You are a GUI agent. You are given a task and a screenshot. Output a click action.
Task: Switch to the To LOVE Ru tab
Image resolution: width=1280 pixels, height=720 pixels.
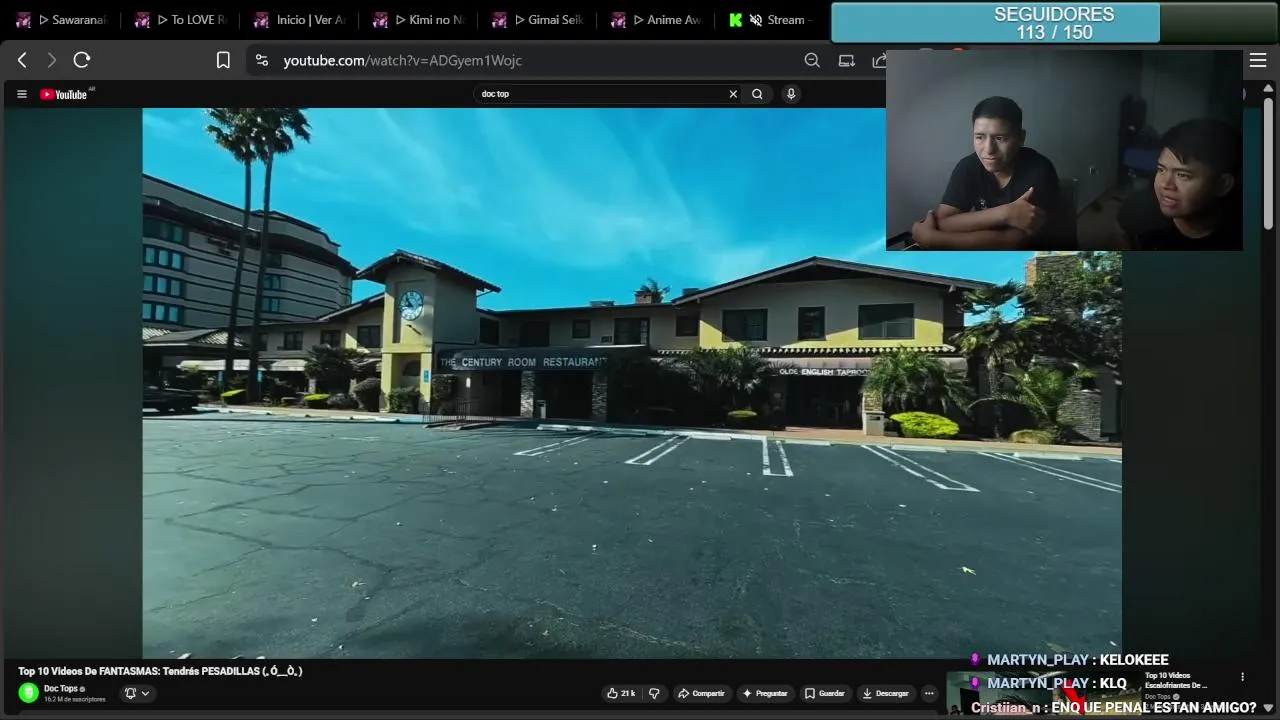click(182, 20)
